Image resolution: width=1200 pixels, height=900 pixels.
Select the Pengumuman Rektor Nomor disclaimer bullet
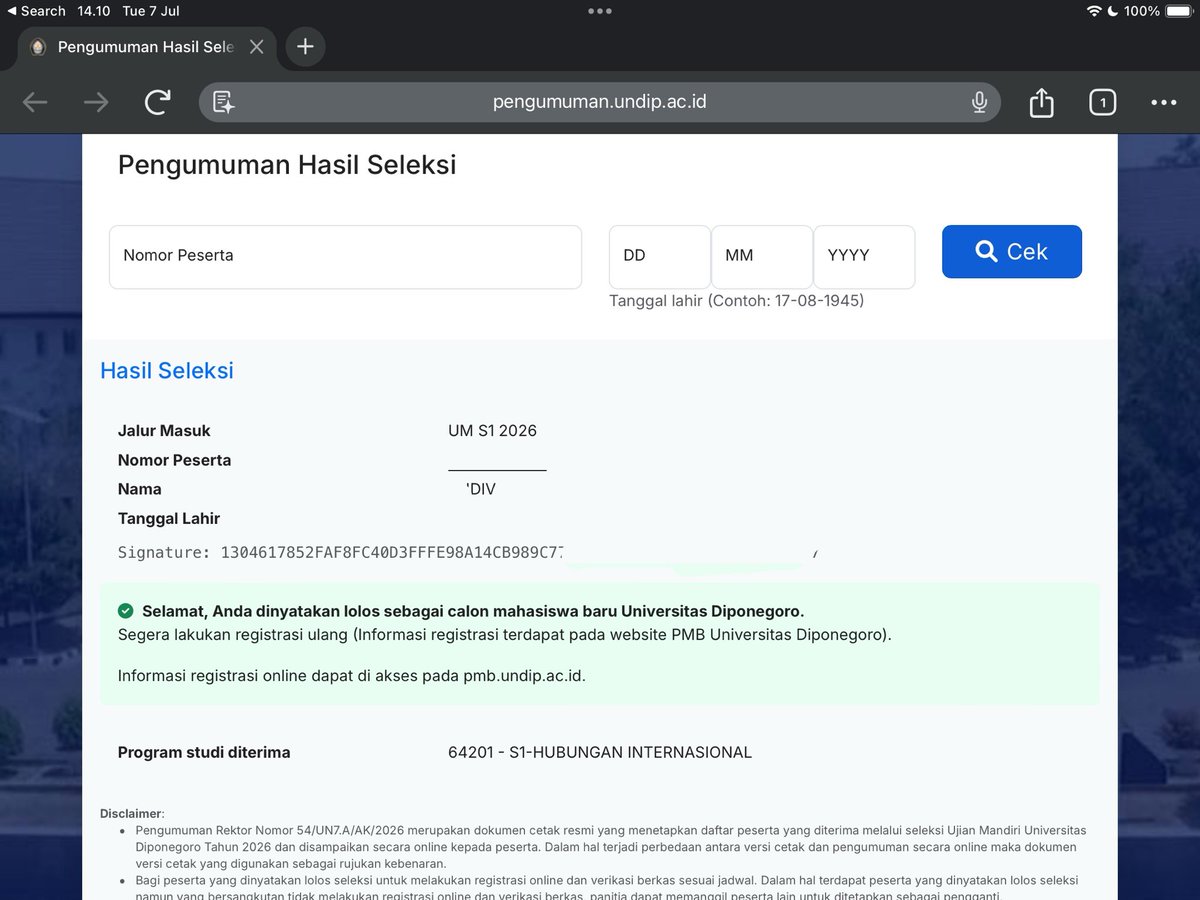click(x=610, y=846)
